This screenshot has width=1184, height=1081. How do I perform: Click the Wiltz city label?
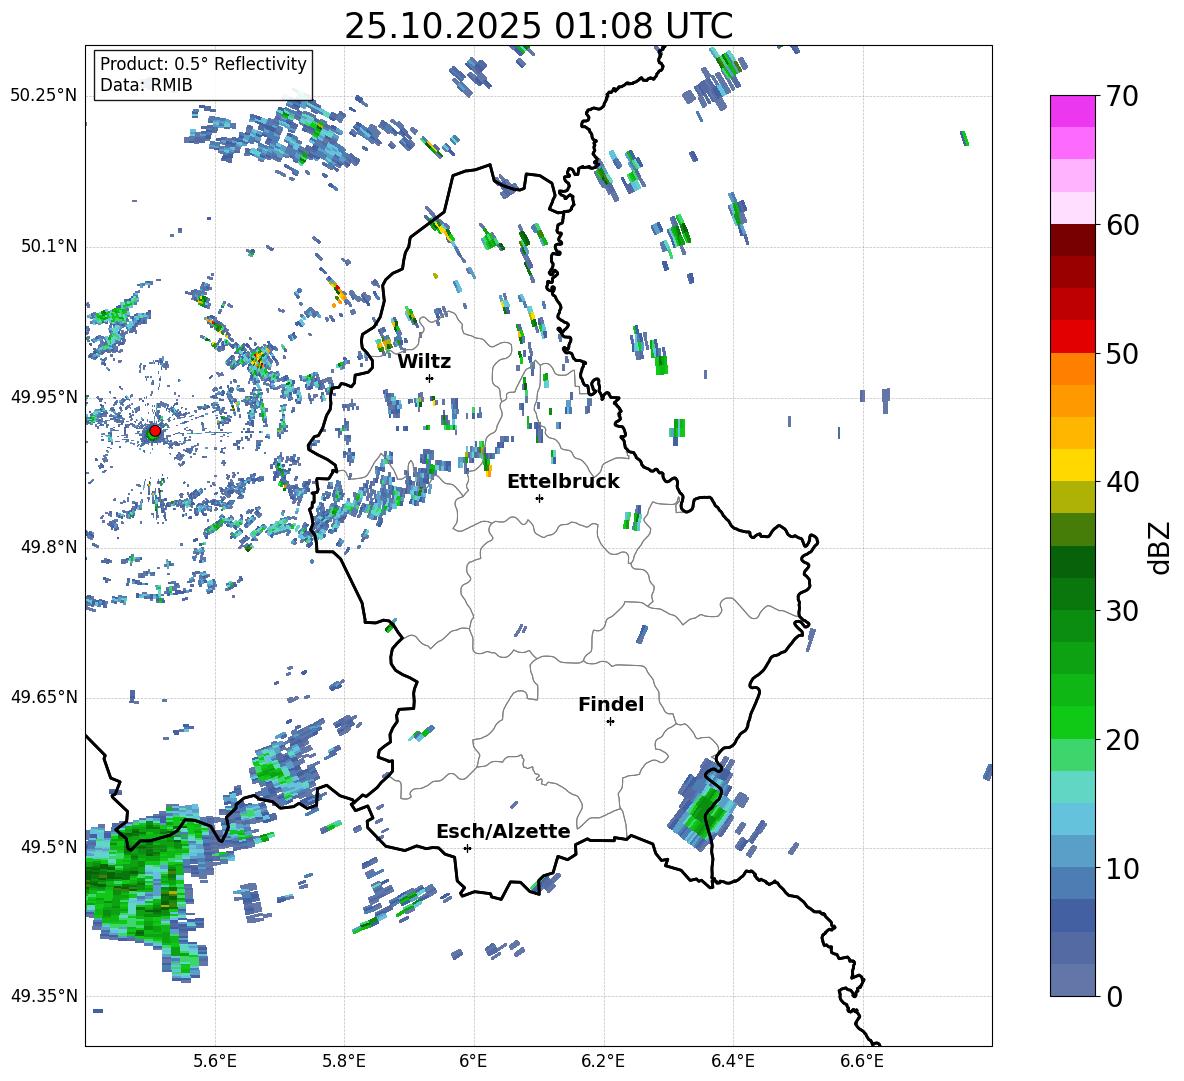(424, 362)
